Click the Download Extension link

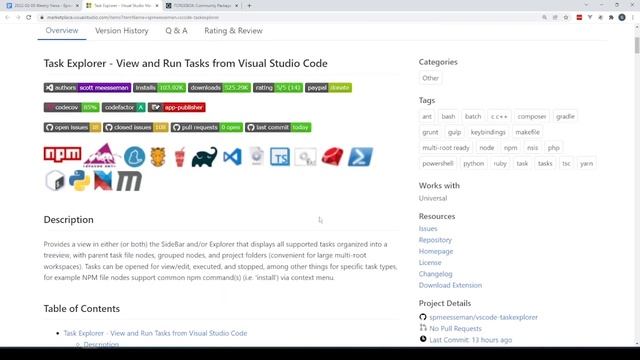click(x=450, y=285)
